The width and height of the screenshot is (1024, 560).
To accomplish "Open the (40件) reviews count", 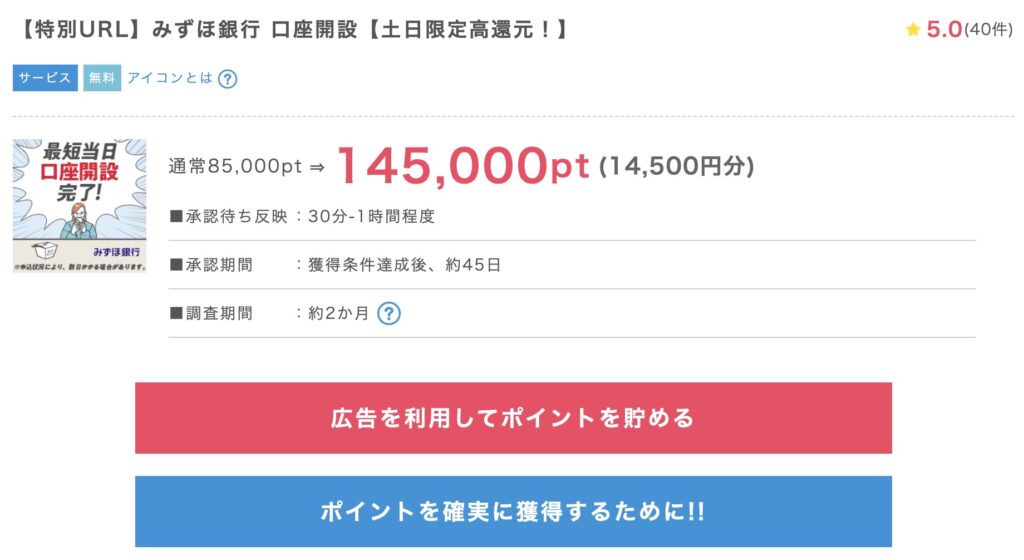I will tap(988, 30).
